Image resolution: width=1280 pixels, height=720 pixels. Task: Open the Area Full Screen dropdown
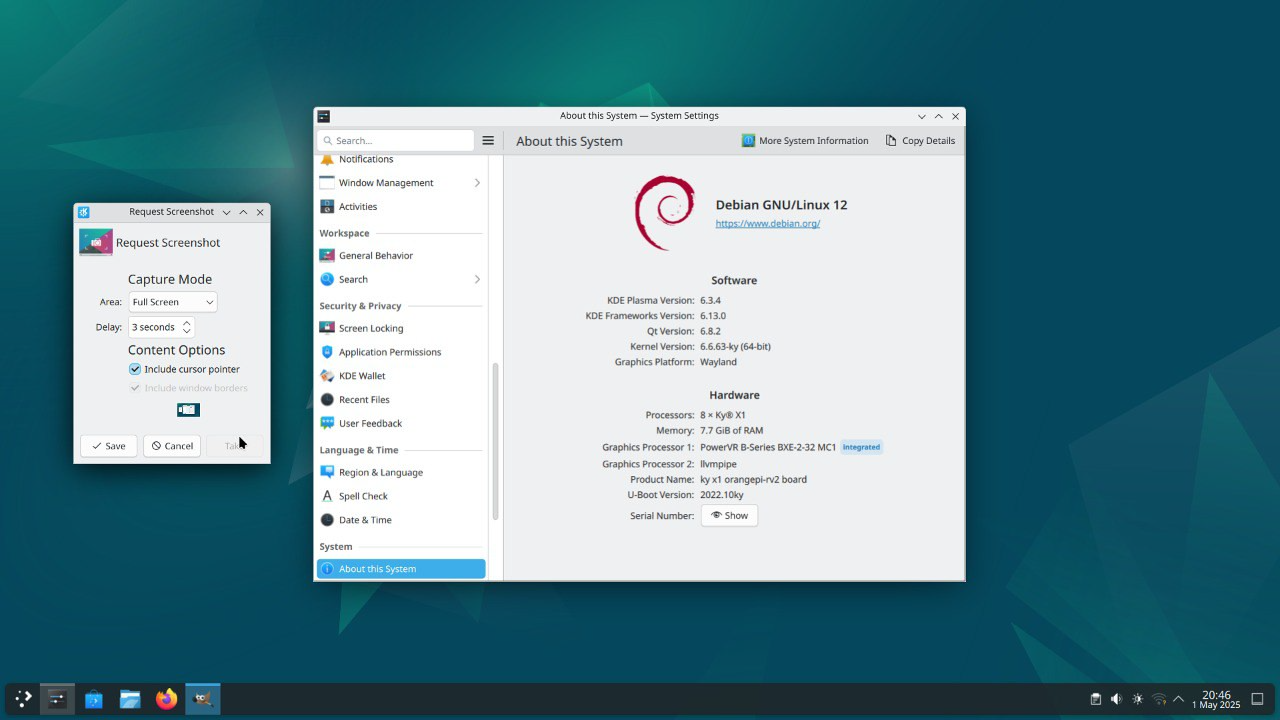[x=173, y=302]
